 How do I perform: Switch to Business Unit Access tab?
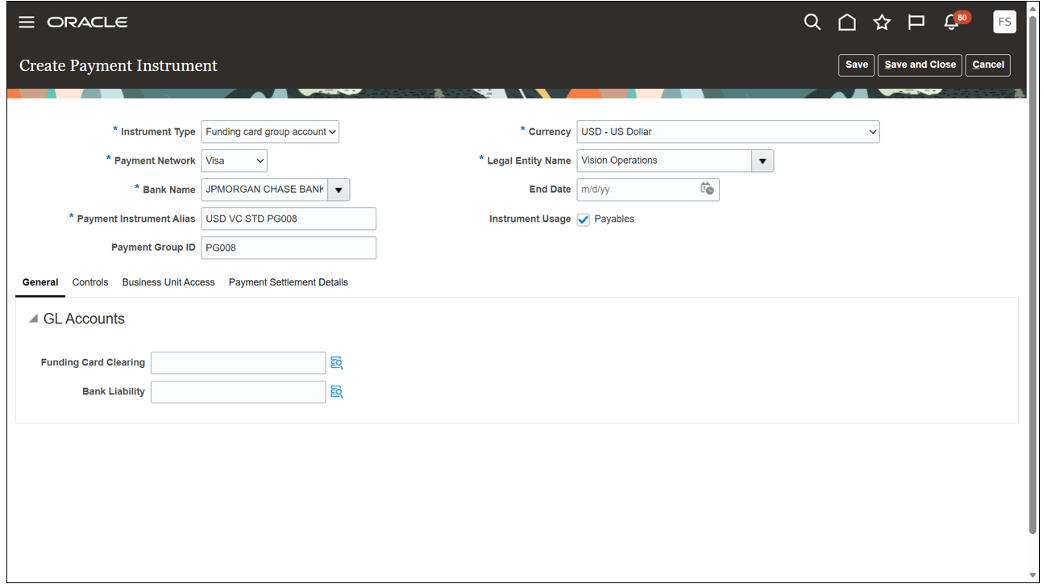coord(168,282)
